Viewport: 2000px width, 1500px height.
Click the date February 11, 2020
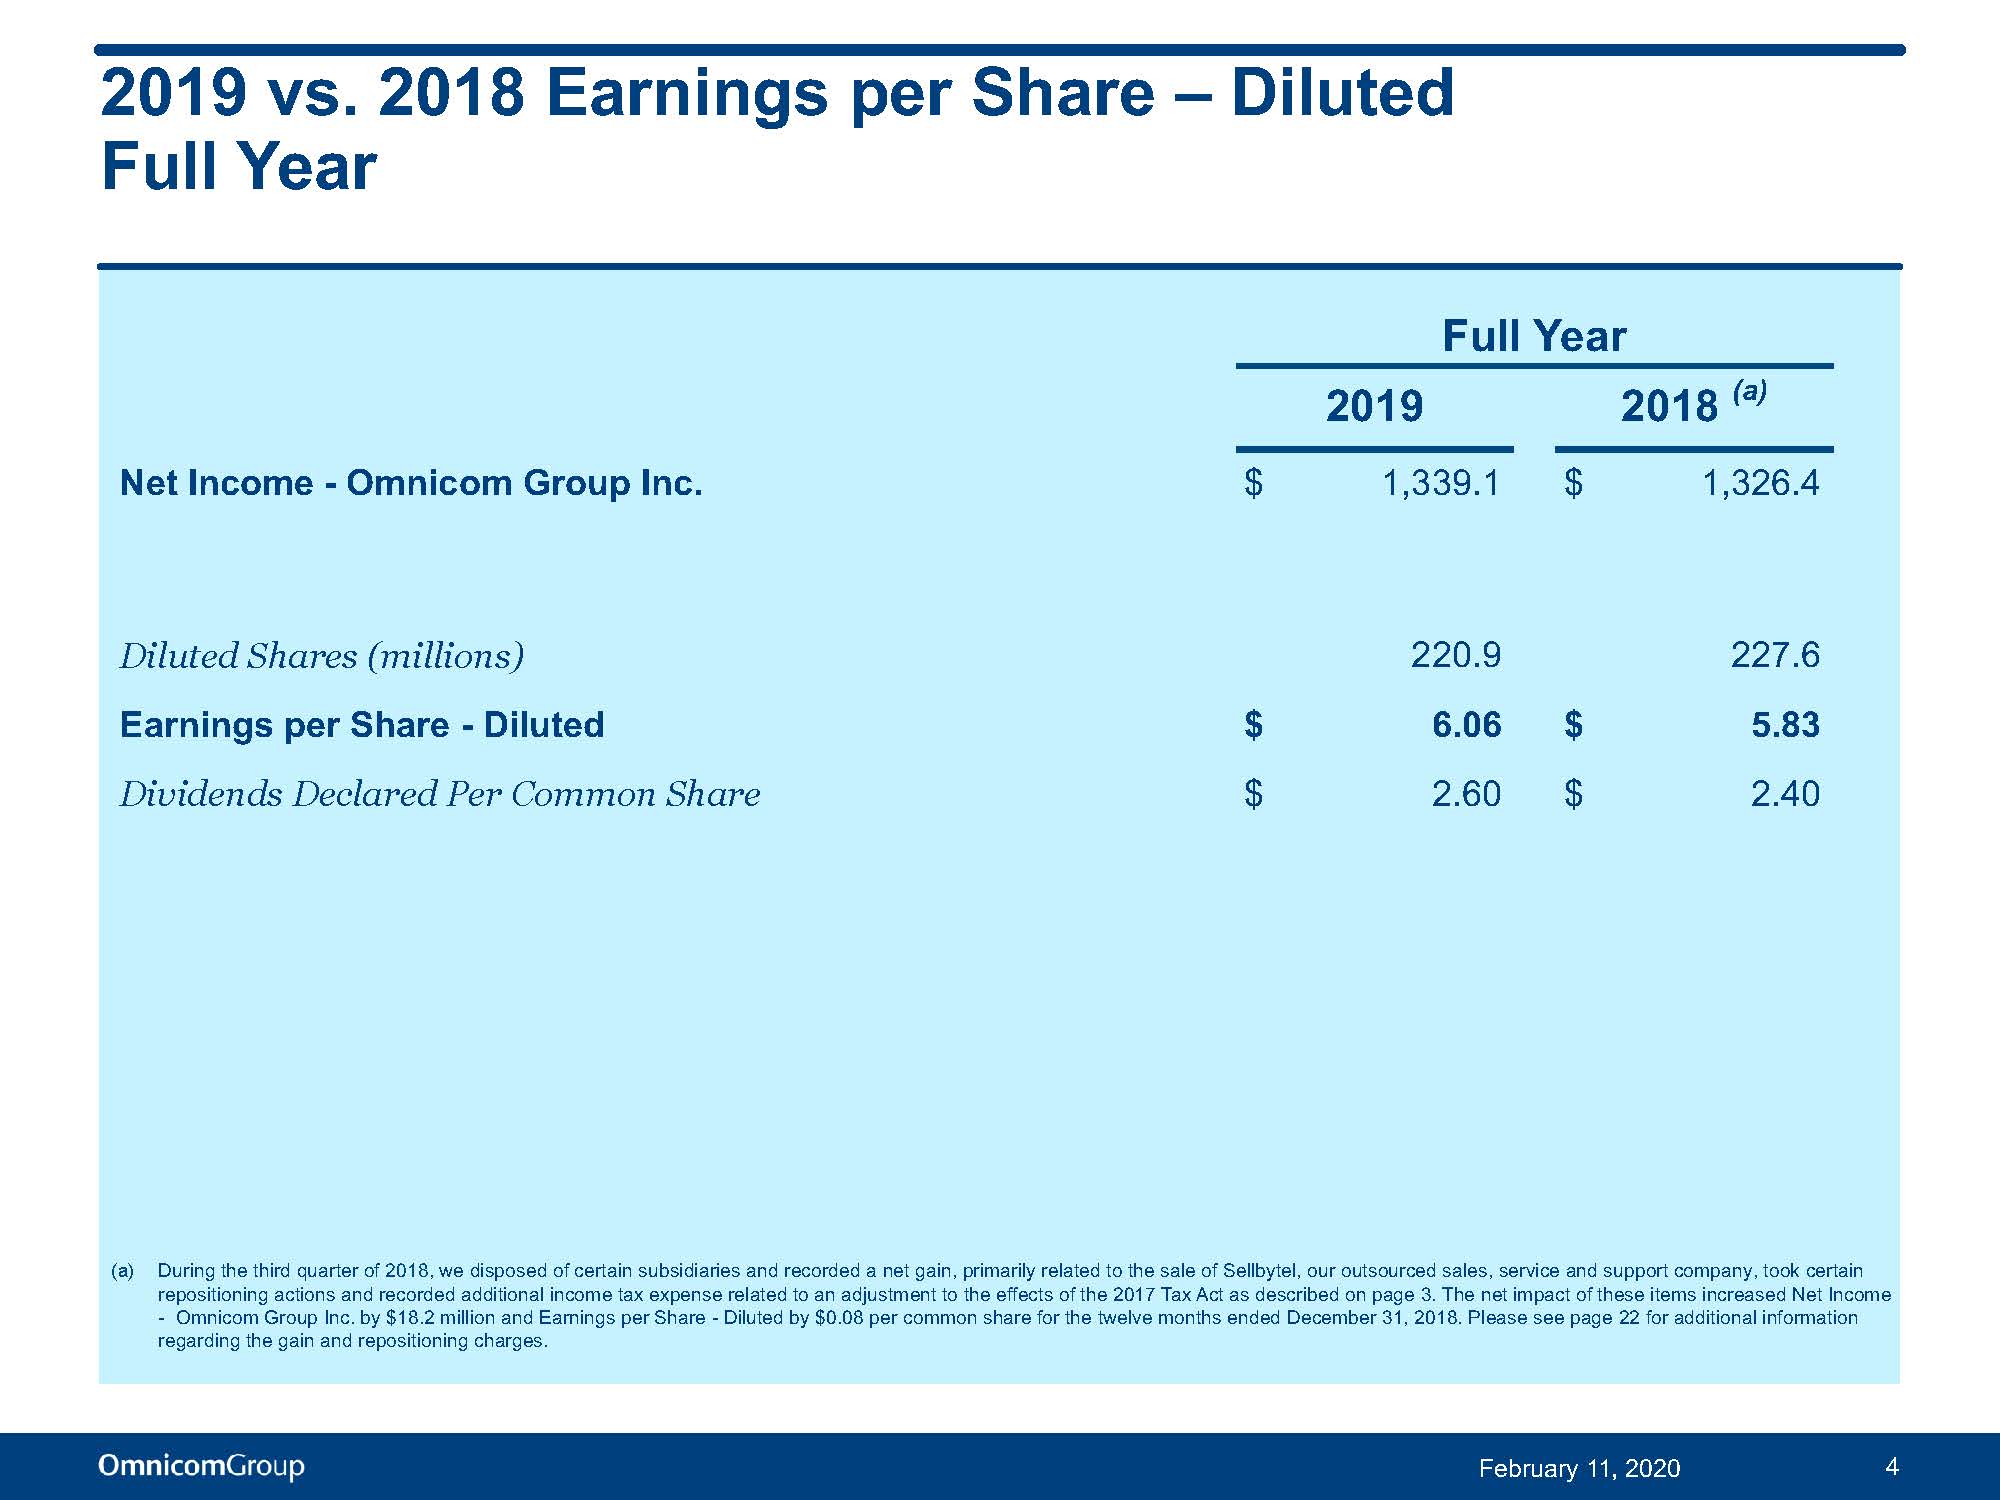coord(1579,1468)
